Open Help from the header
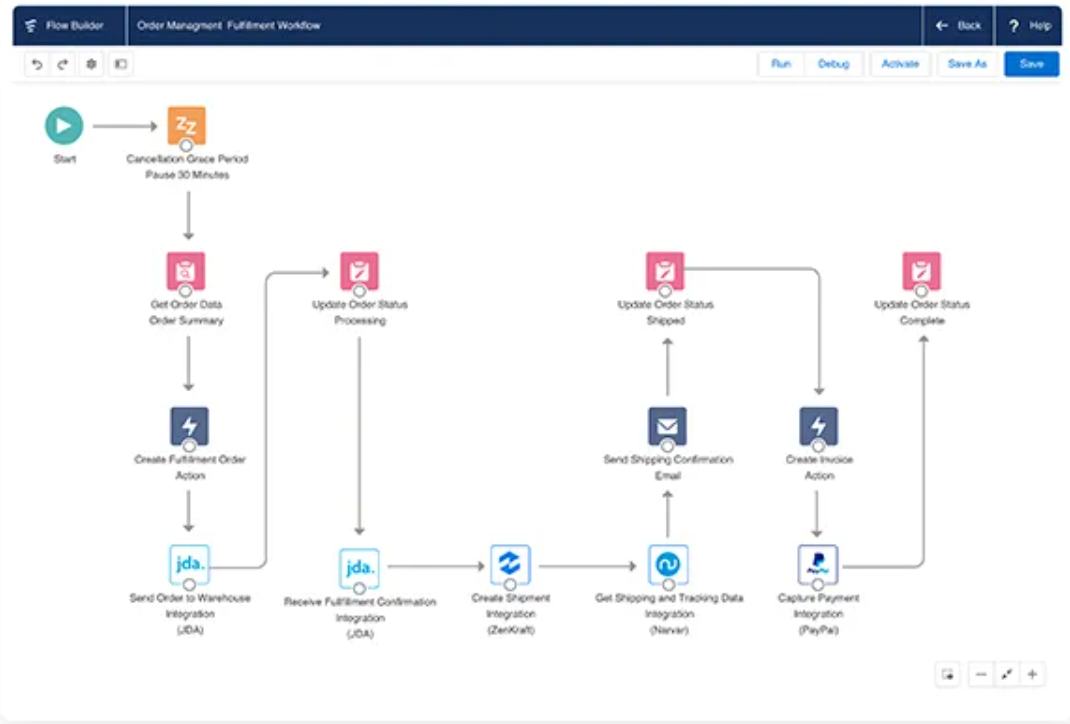Viewport: 1070px width, 724px height. pos(1030,26)
